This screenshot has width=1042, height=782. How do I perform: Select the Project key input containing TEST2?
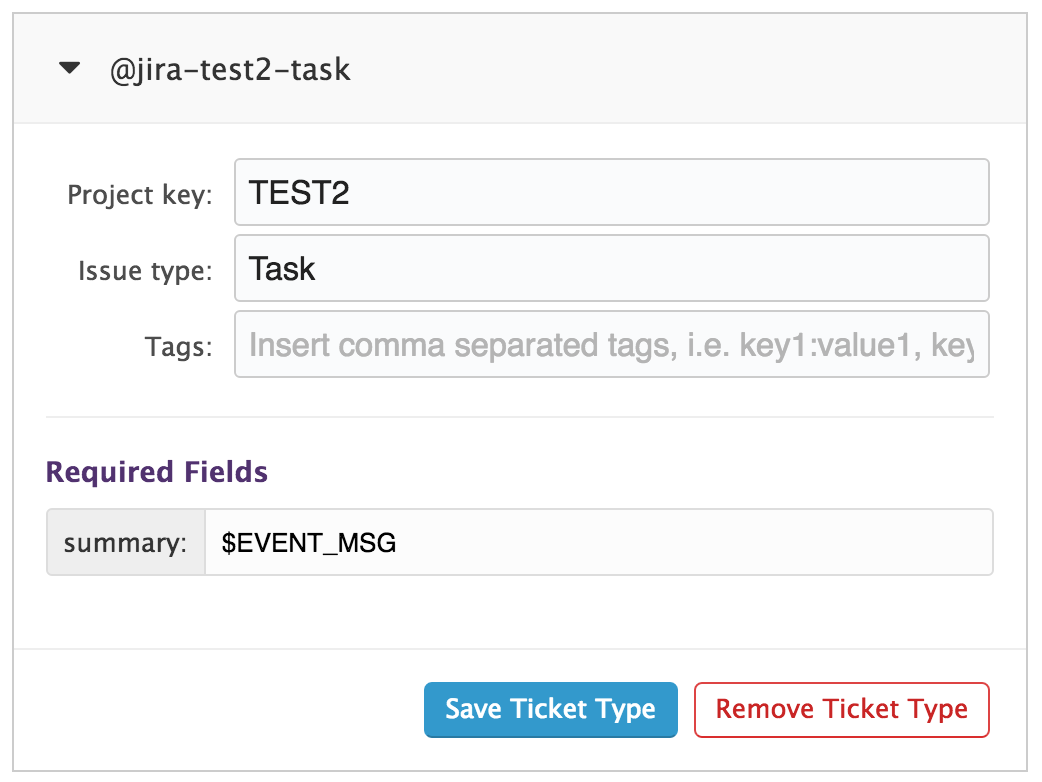[x=610, y=192]
